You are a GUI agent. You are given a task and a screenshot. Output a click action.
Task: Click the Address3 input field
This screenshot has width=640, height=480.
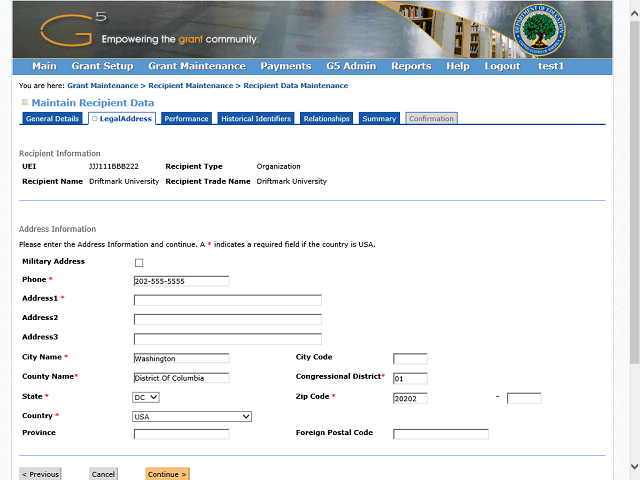tap(228, 339)
